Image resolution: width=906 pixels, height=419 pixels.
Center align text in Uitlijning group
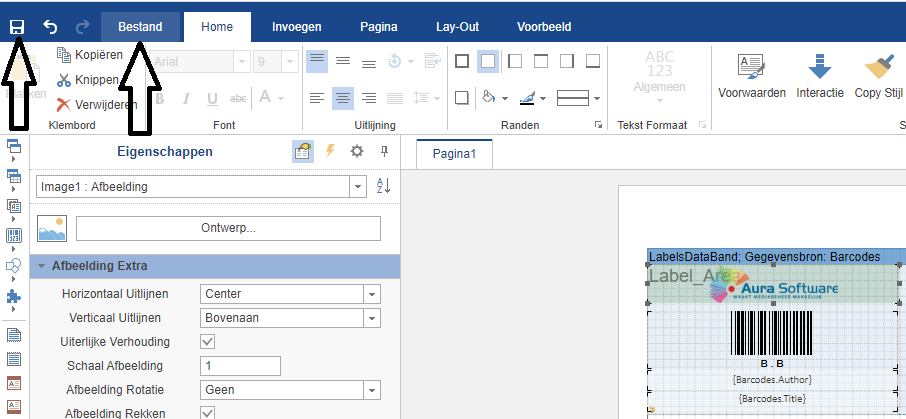(343, 98)
